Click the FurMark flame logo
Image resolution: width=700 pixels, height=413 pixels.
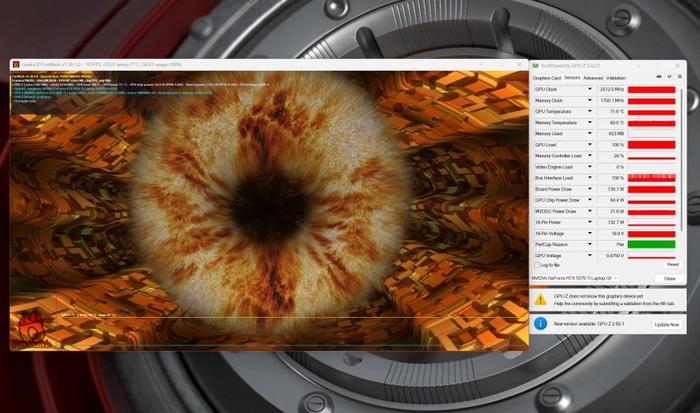tap(32, 330)
